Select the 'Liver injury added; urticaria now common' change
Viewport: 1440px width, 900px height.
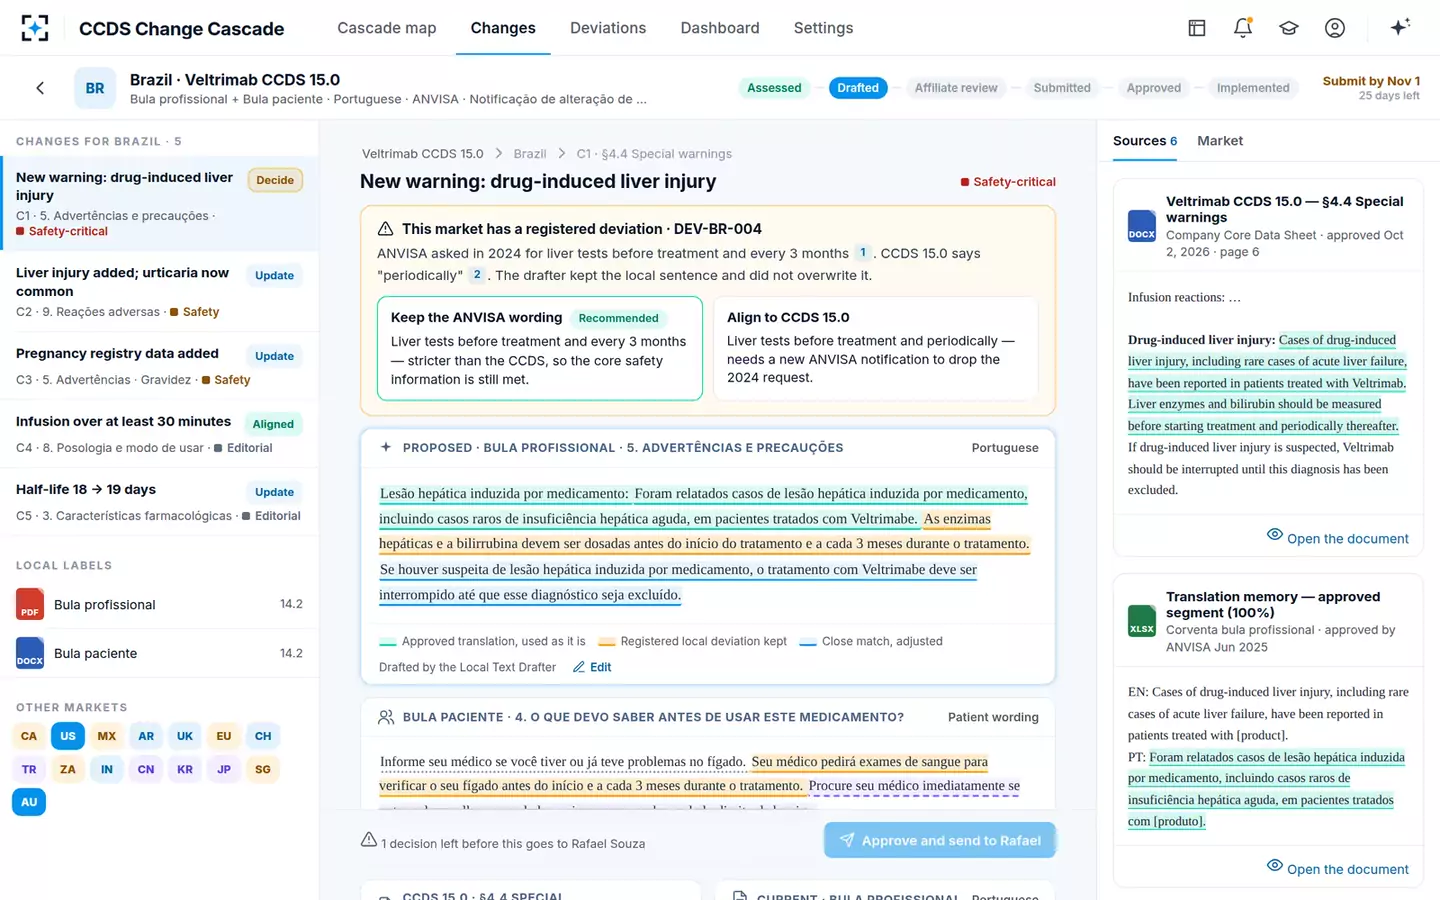point(160,292)
